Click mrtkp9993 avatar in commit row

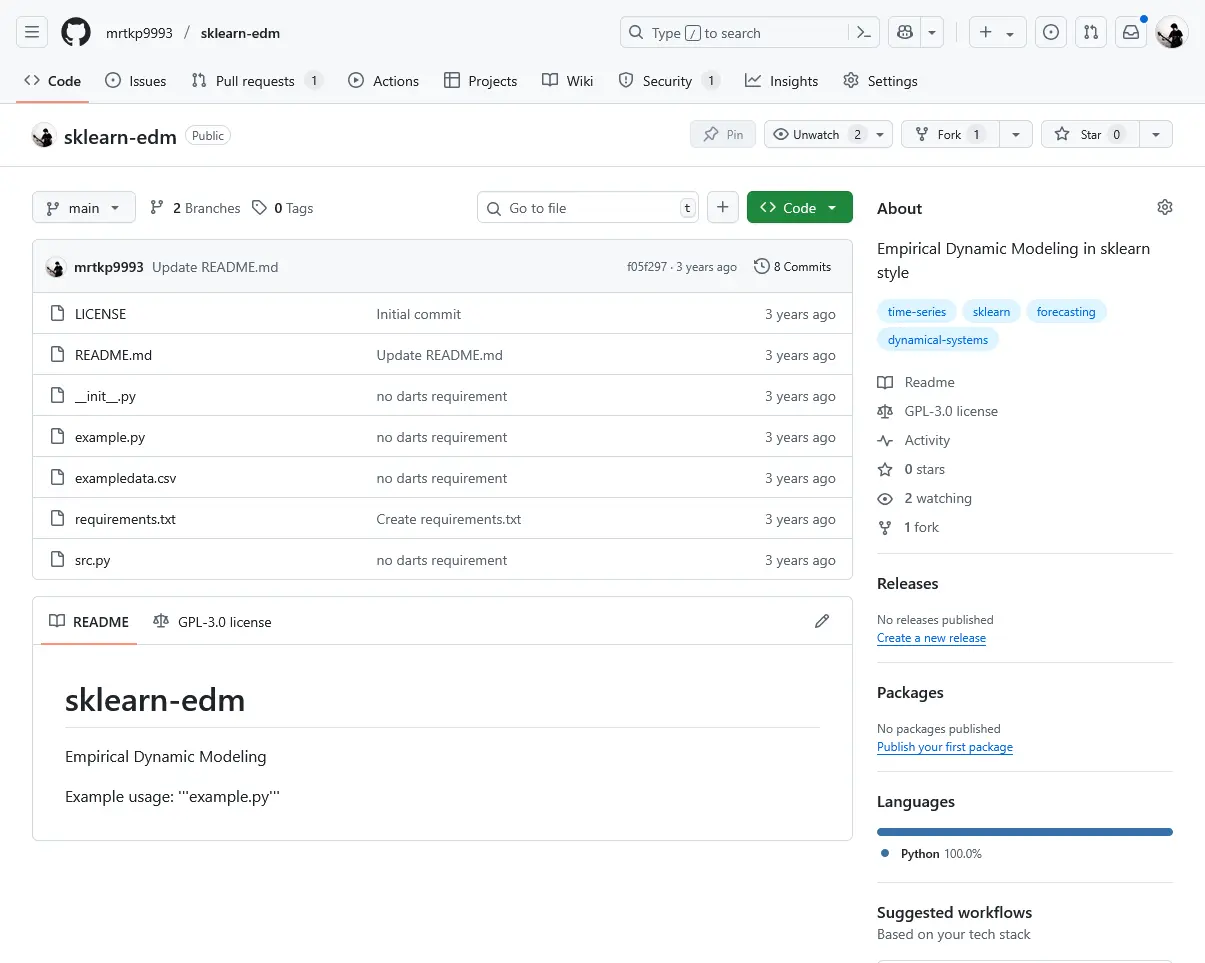coord(56,267)
